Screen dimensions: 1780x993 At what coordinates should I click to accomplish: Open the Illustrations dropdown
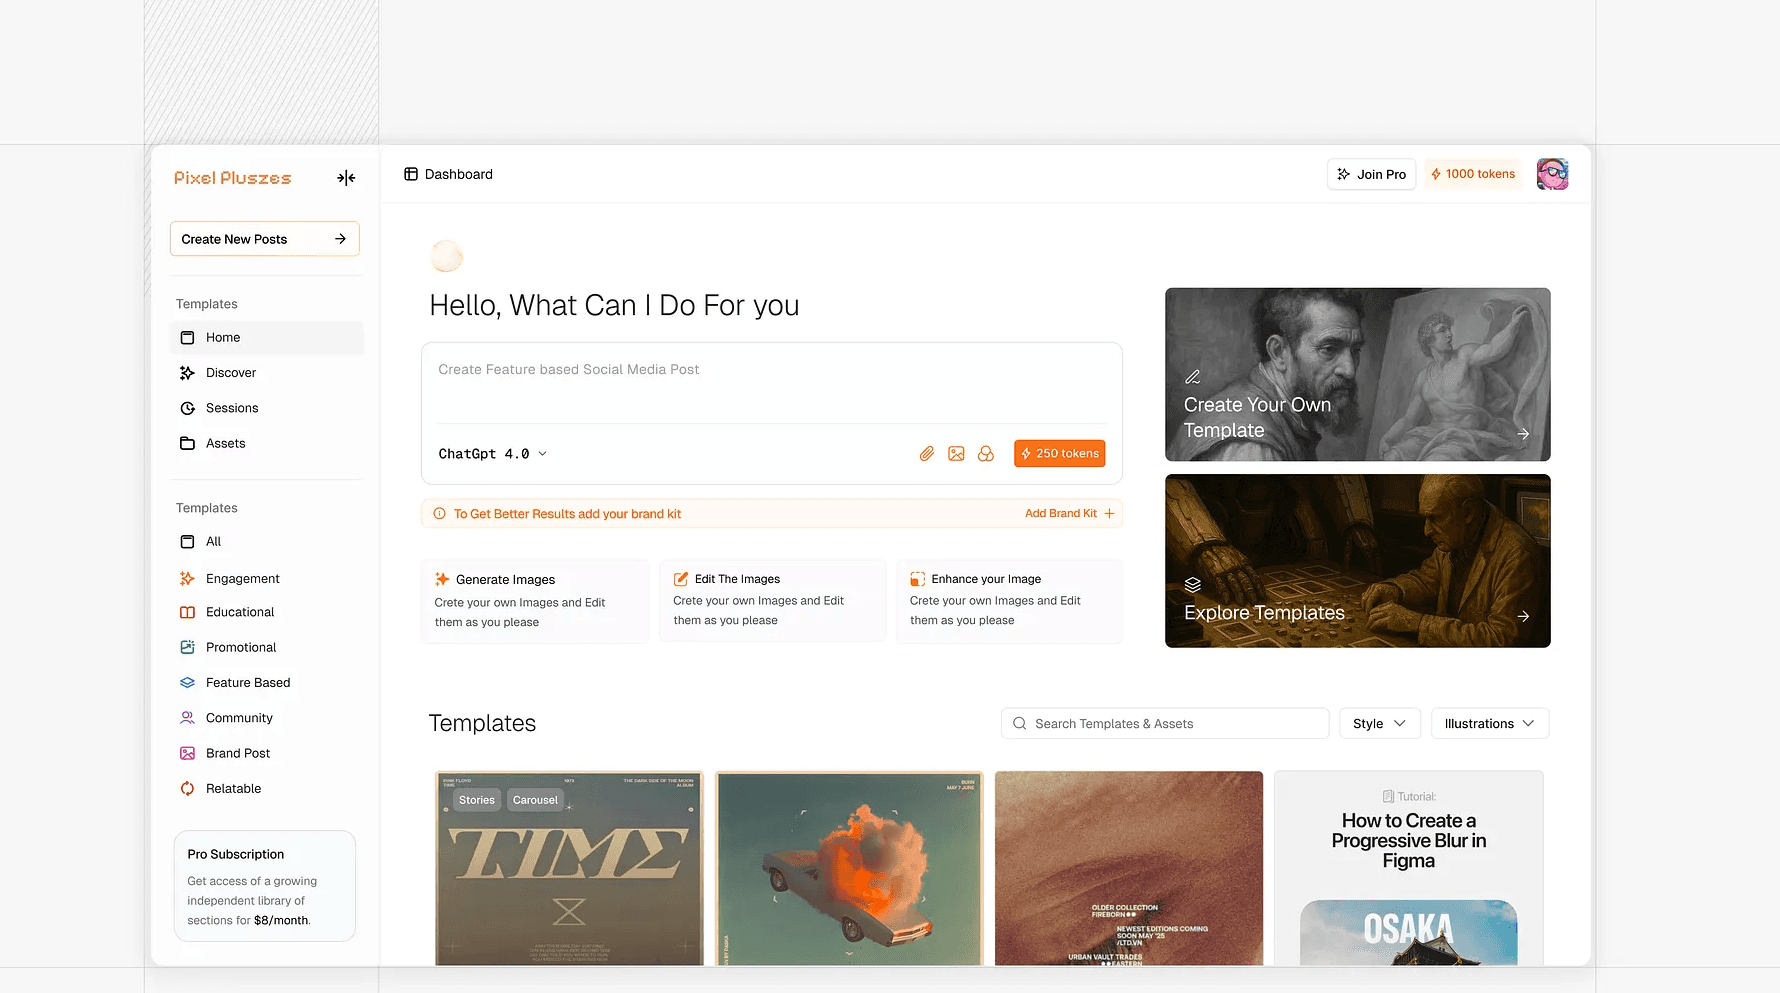(x=1490, y=724)
